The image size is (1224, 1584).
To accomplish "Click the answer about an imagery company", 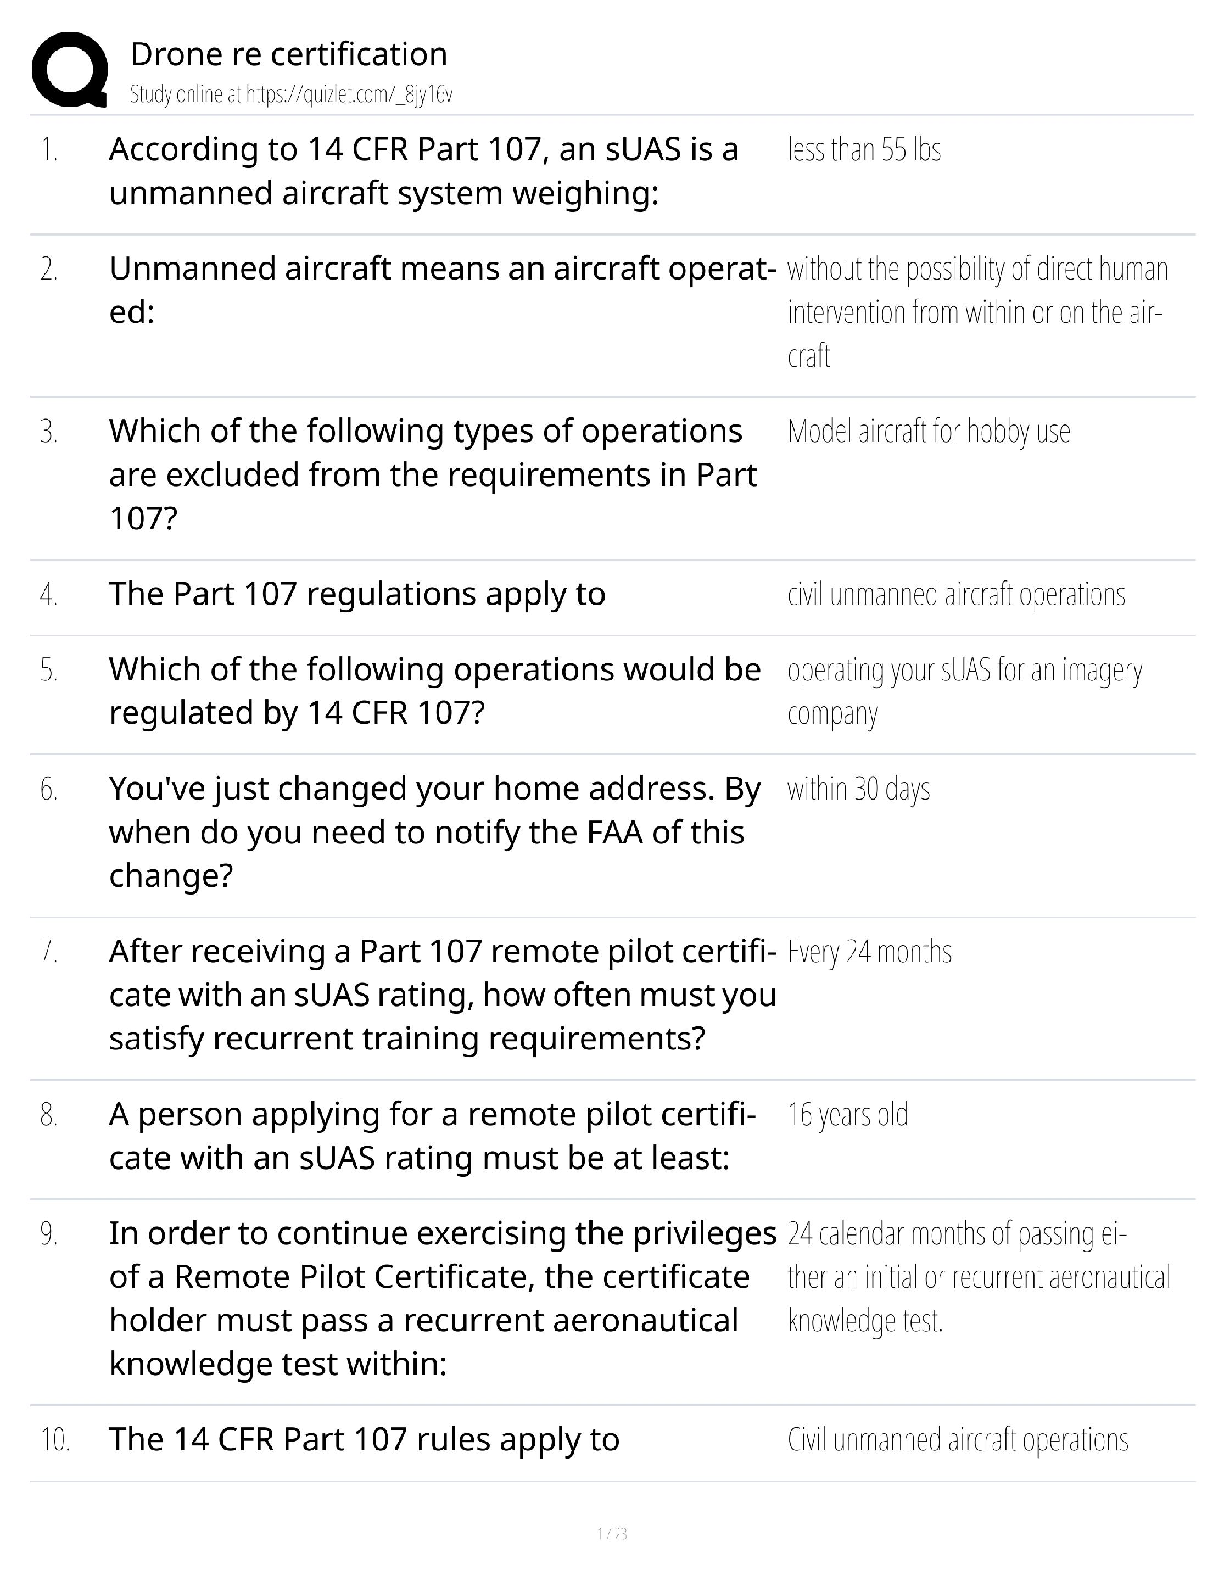I will point(964,691).
